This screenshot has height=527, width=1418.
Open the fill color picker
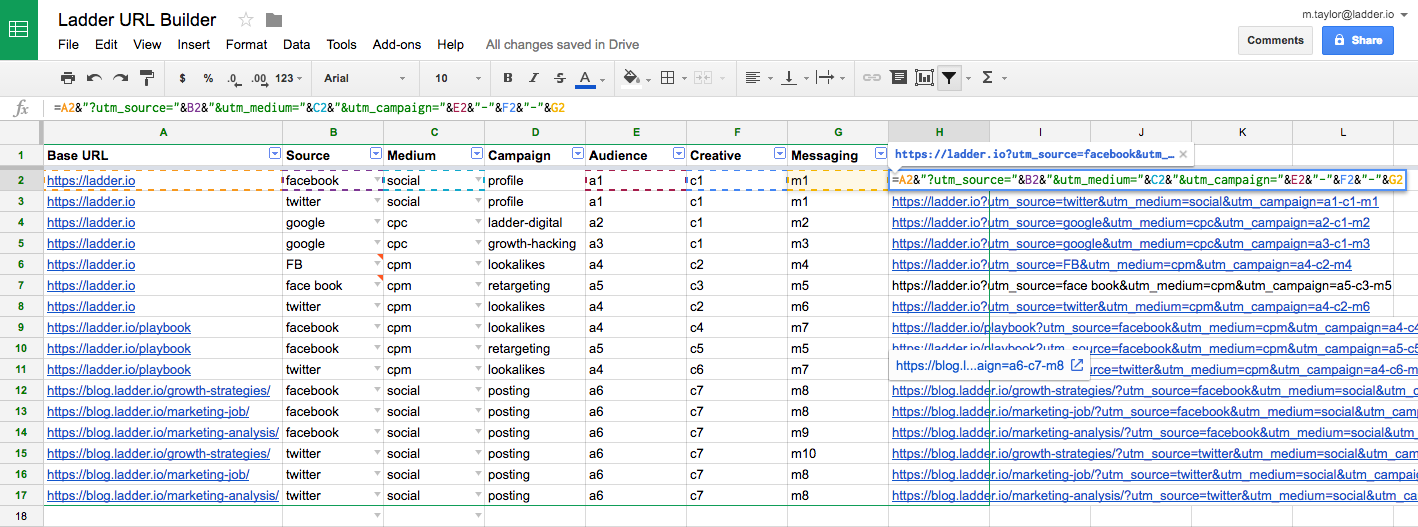point(631,78)
